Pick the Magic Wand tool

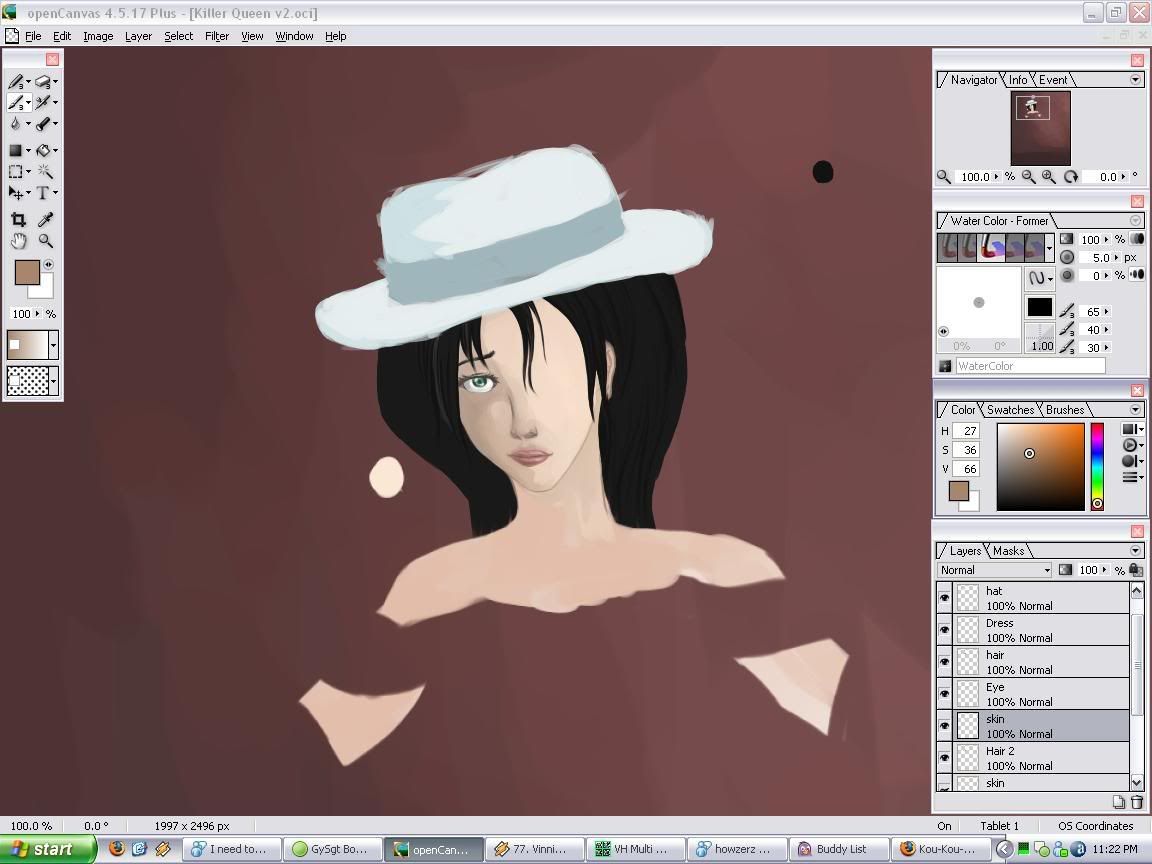tap(44, 172)
